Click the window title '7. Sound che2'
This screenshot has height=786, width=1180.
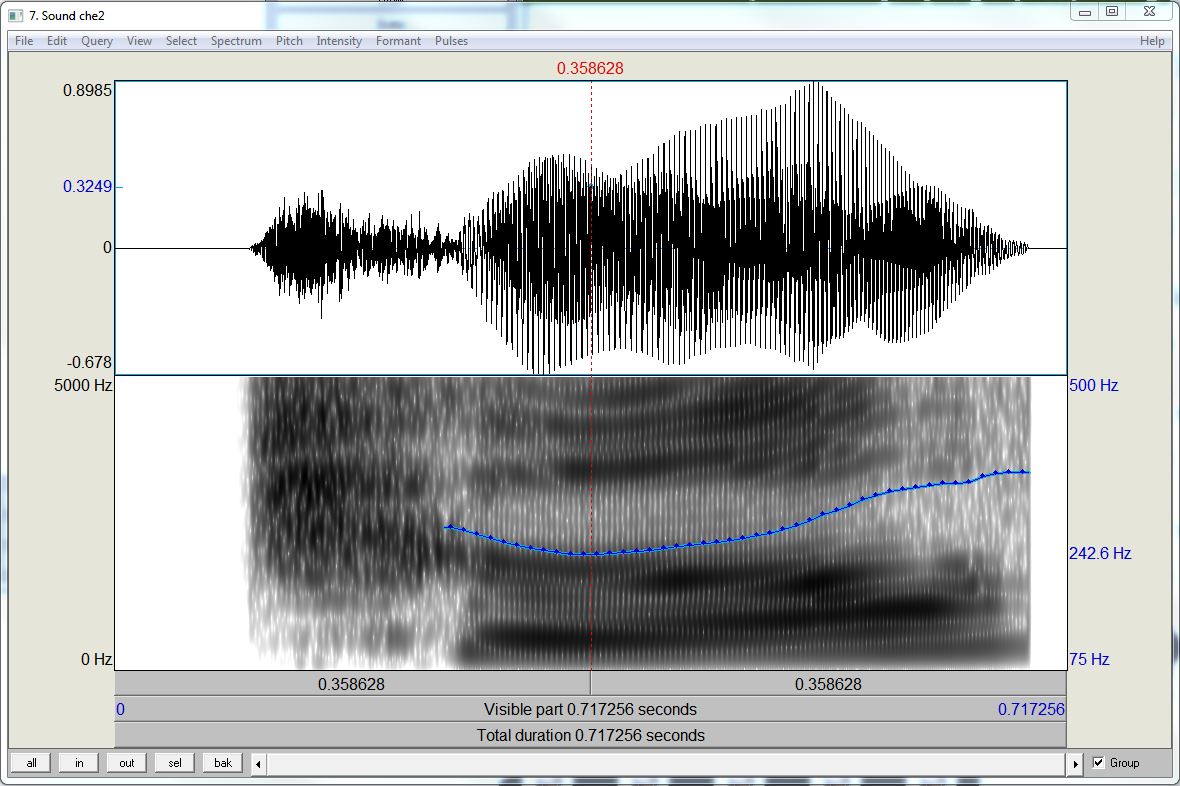pos(67,15)
